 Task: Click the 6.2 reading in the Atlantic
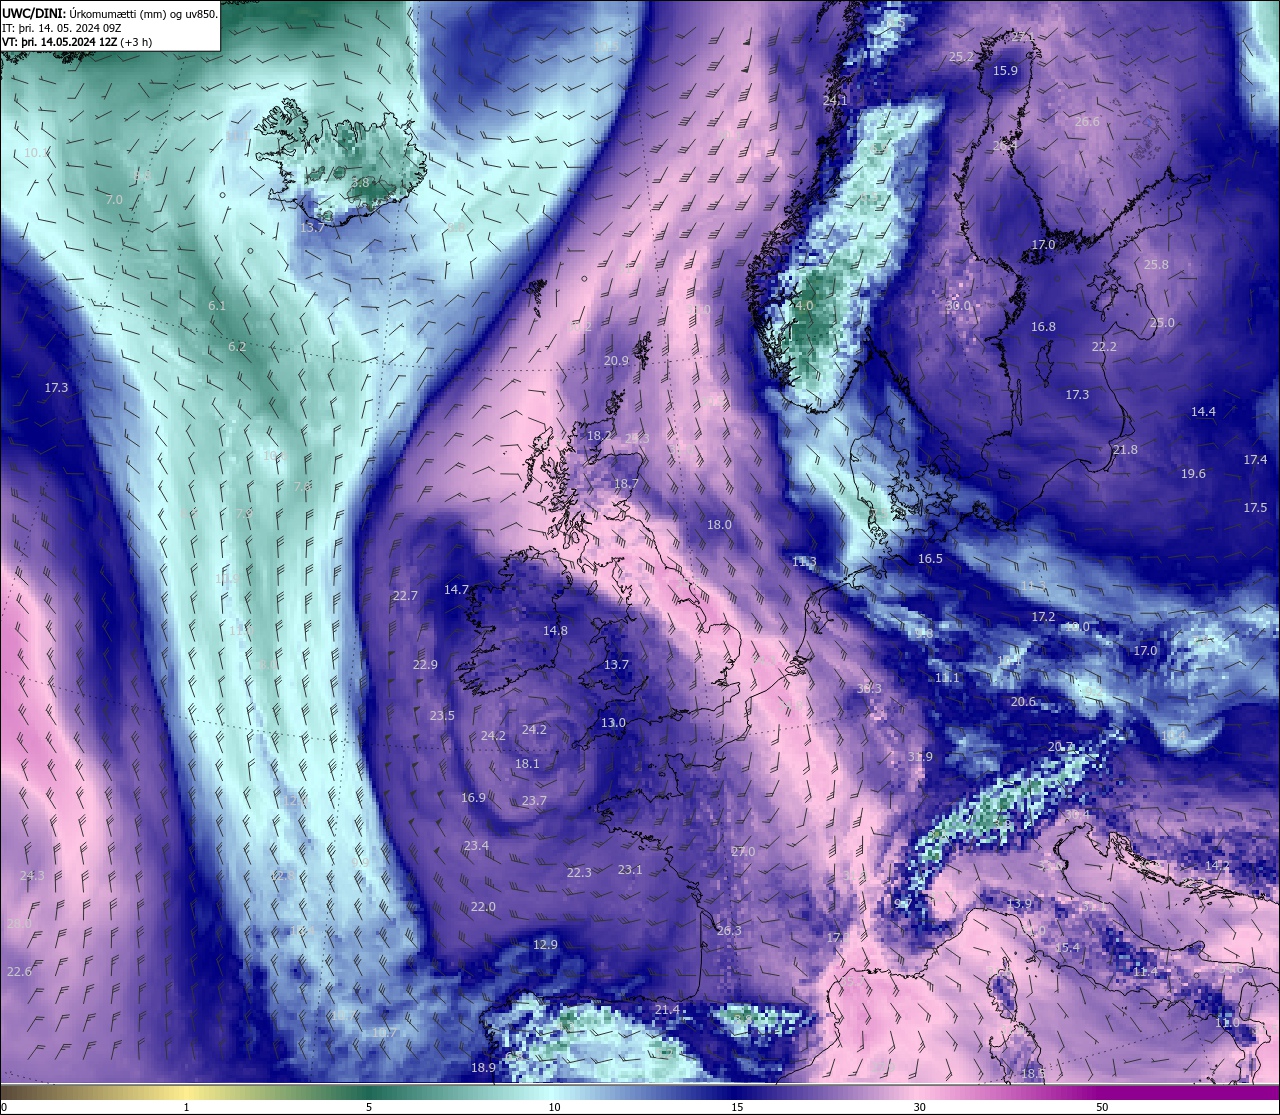[x=237, y=347]
